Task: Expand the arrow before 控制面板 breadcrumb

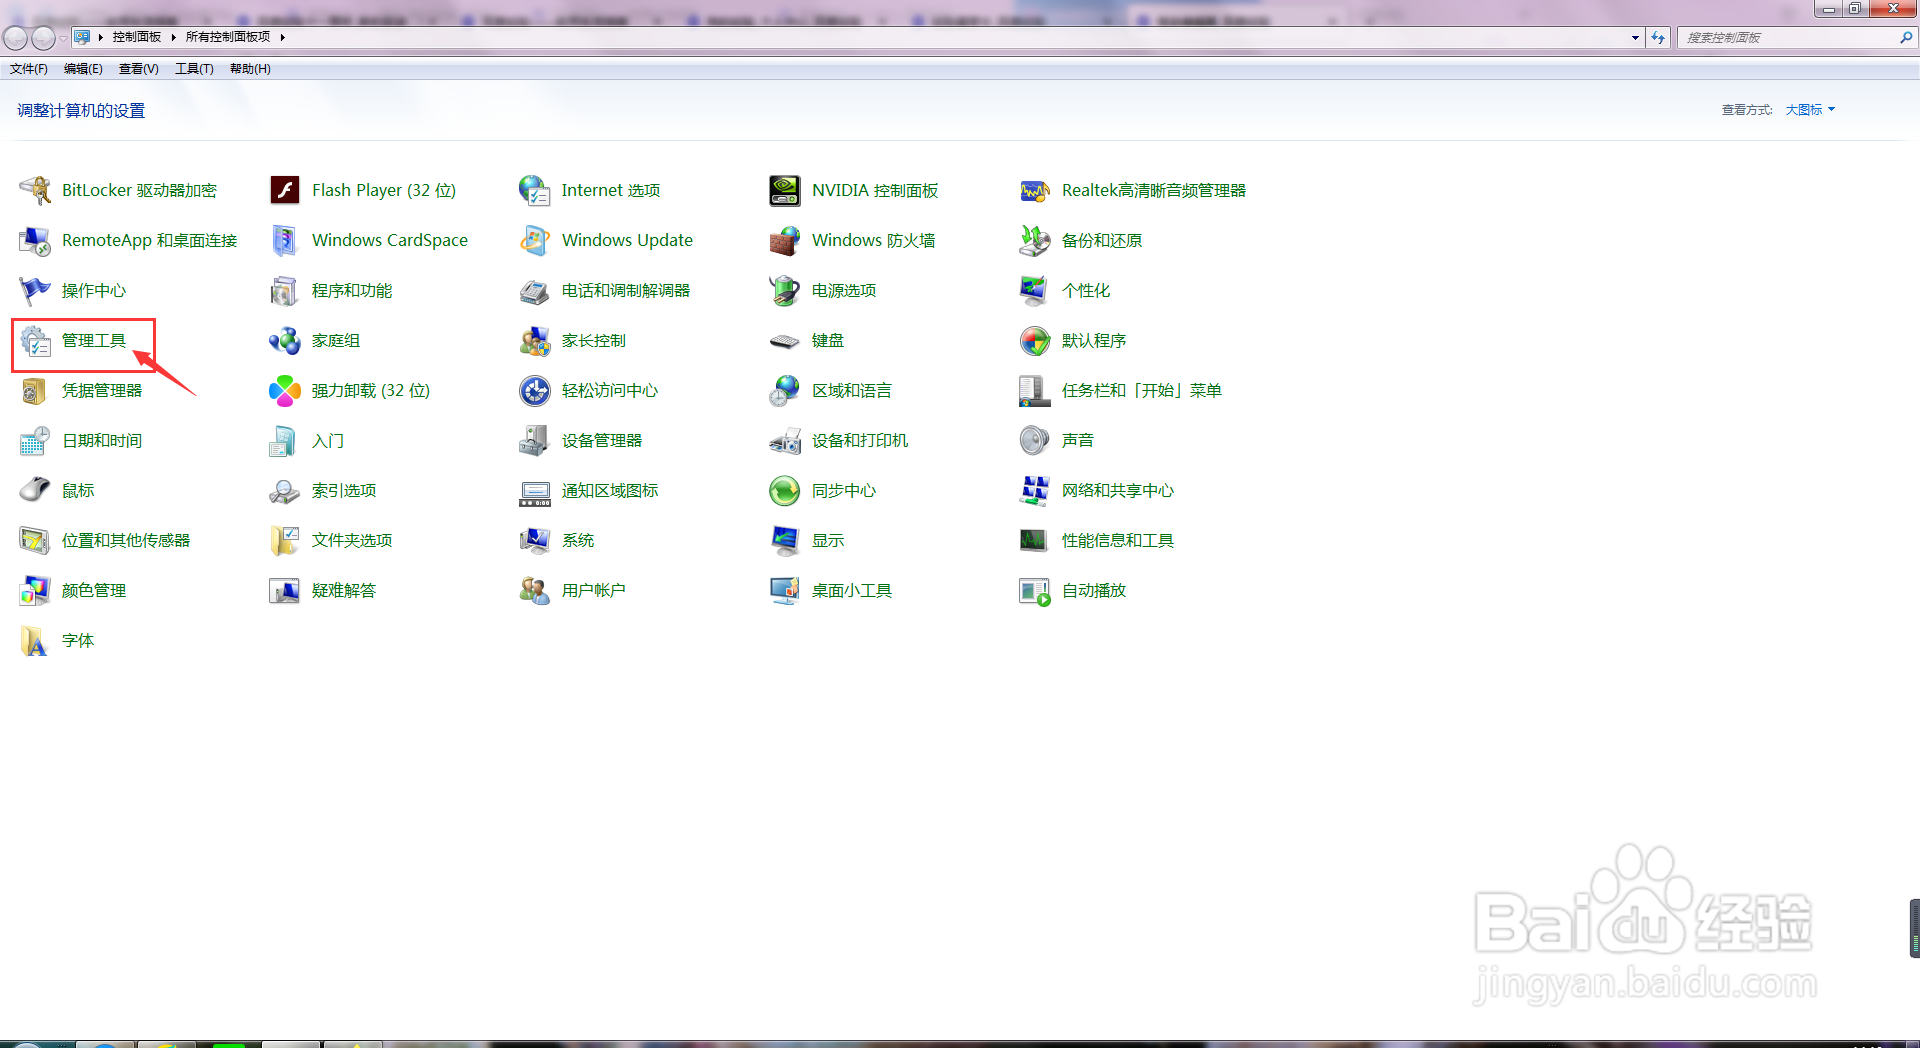Action: pos(100,37)
